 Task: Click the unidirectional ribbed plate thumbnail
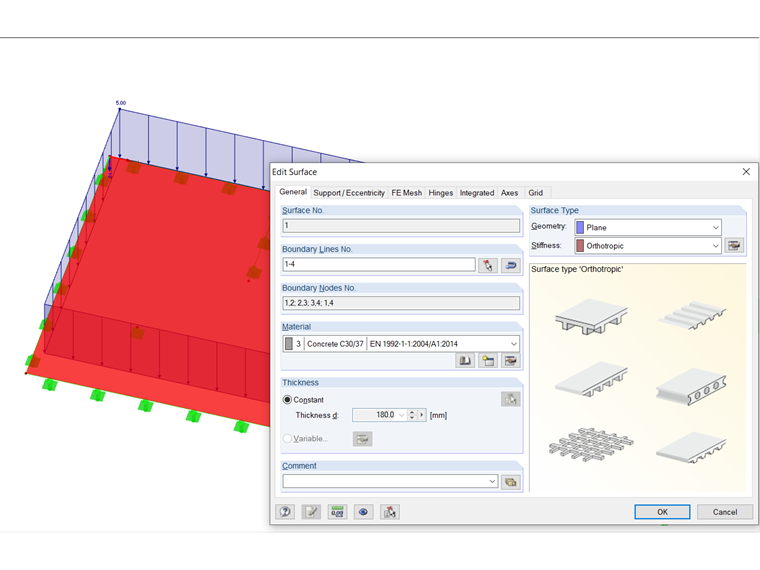coord(591,380)
